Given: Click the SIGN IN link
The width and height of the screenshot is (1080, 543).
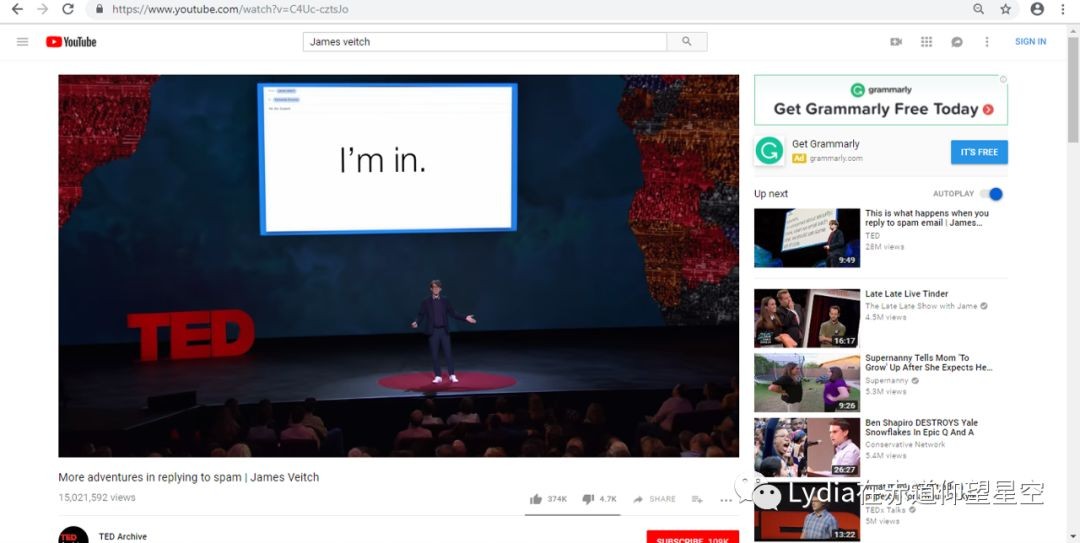Looking at the screenshot, I should click(1030, 42).
